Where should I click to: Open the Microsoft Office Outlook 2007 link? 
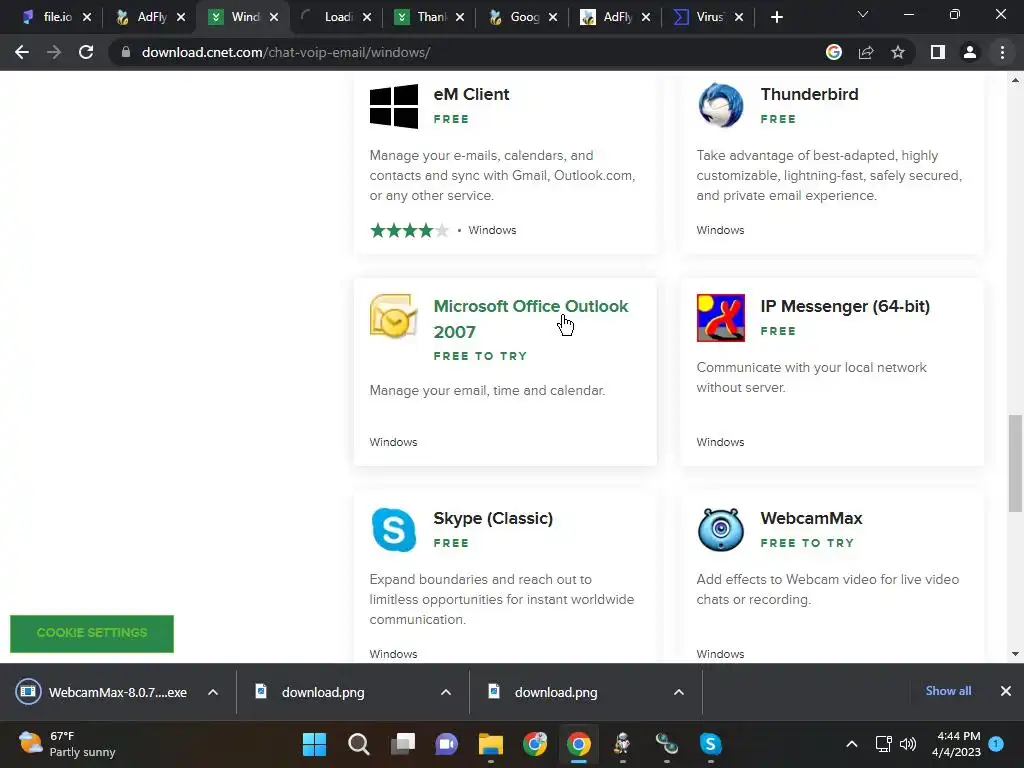531,319
